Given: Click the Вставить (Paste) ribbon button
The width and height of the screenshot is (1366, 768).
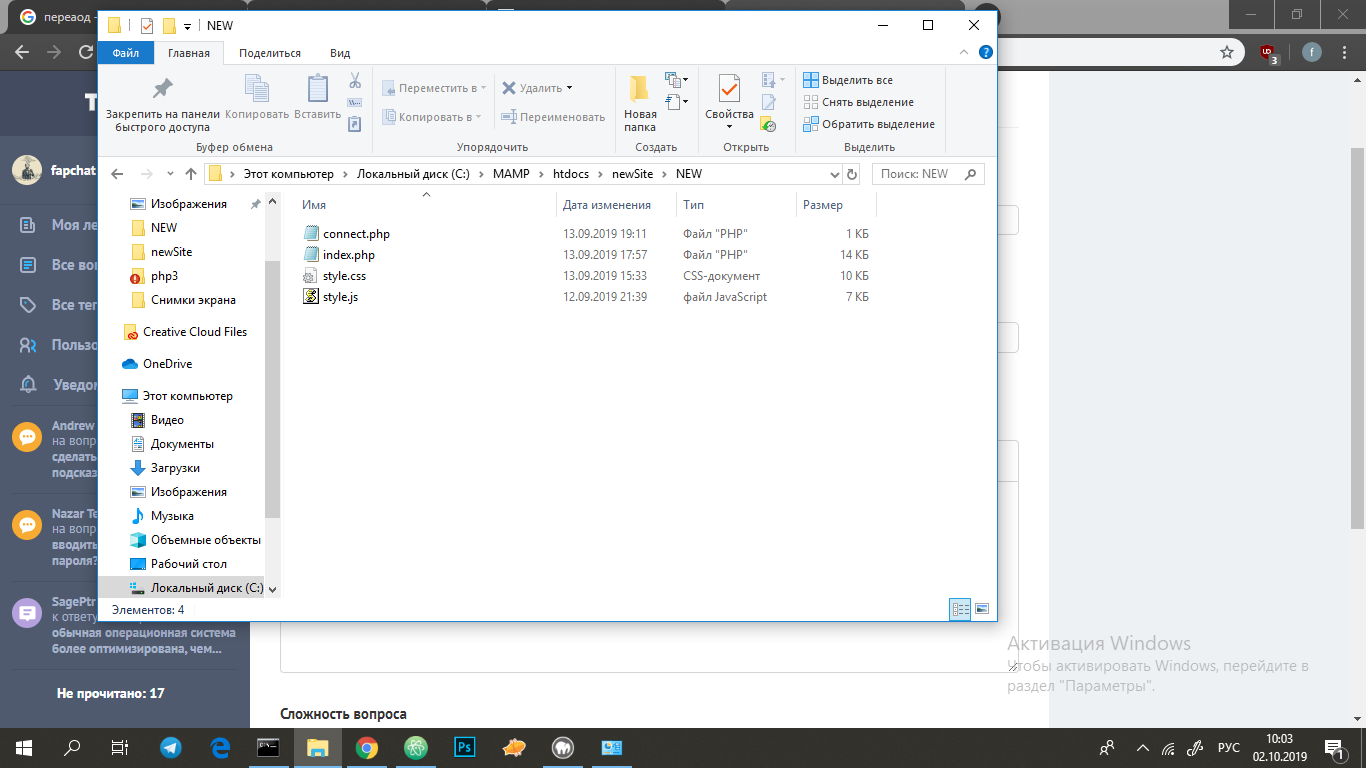Looking at the screenshot, I should [318, 97].
